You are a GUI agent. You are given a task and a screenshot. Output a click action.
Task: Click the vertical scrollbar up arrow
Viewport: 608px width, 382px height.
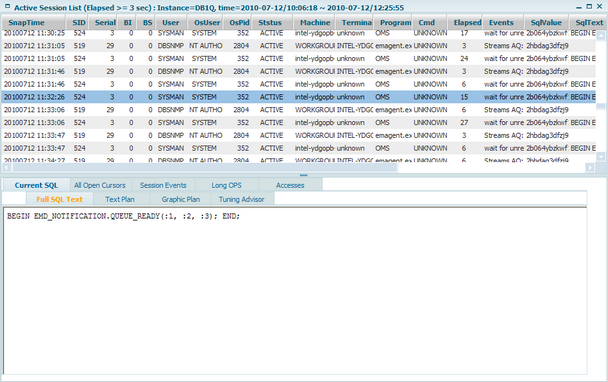pos(601,36)
